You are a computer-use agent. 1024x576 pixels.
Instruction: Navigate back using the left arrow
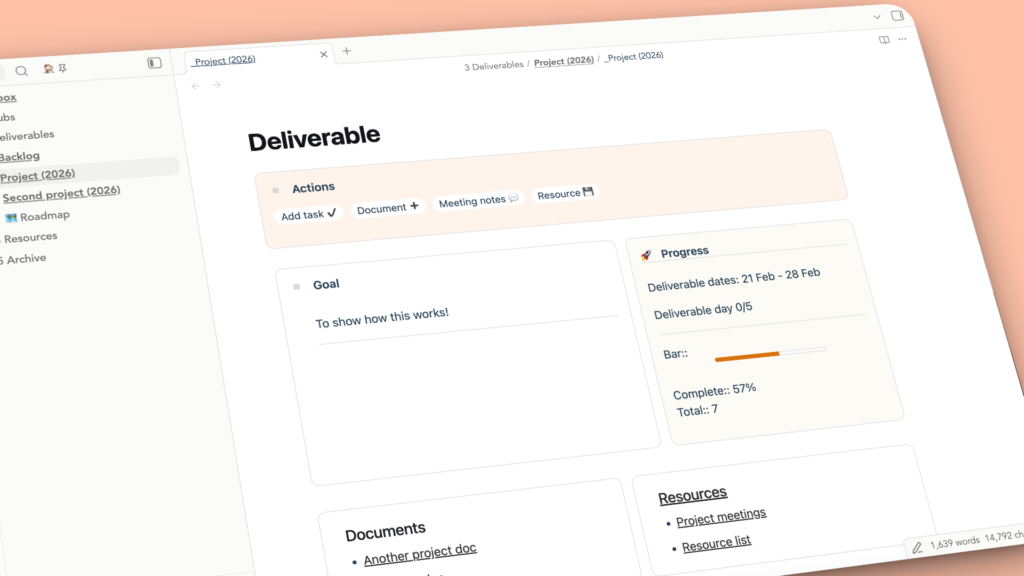click(x=196, y=87)
